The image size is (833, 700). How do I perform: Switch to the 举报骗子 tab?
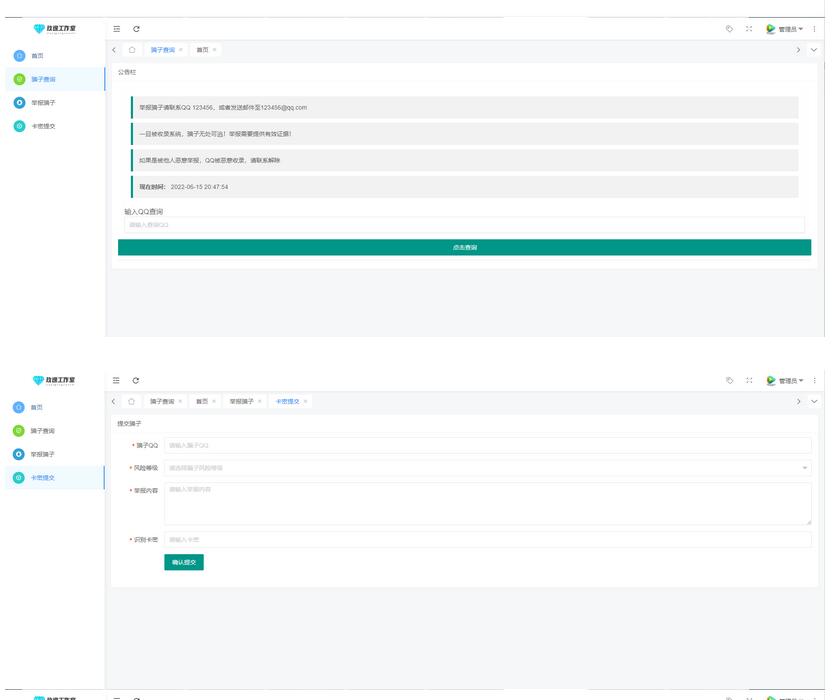(x=241, y=401)
